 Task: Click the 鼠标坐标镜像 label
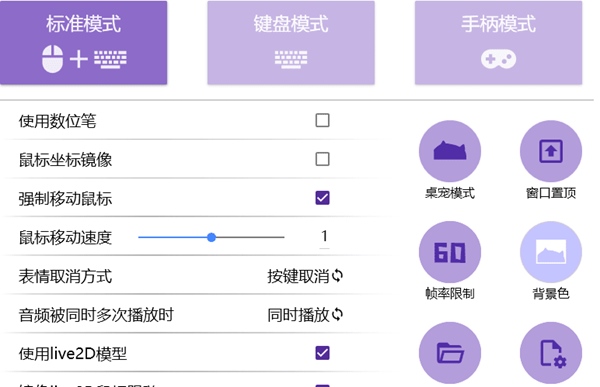(65, 160)
